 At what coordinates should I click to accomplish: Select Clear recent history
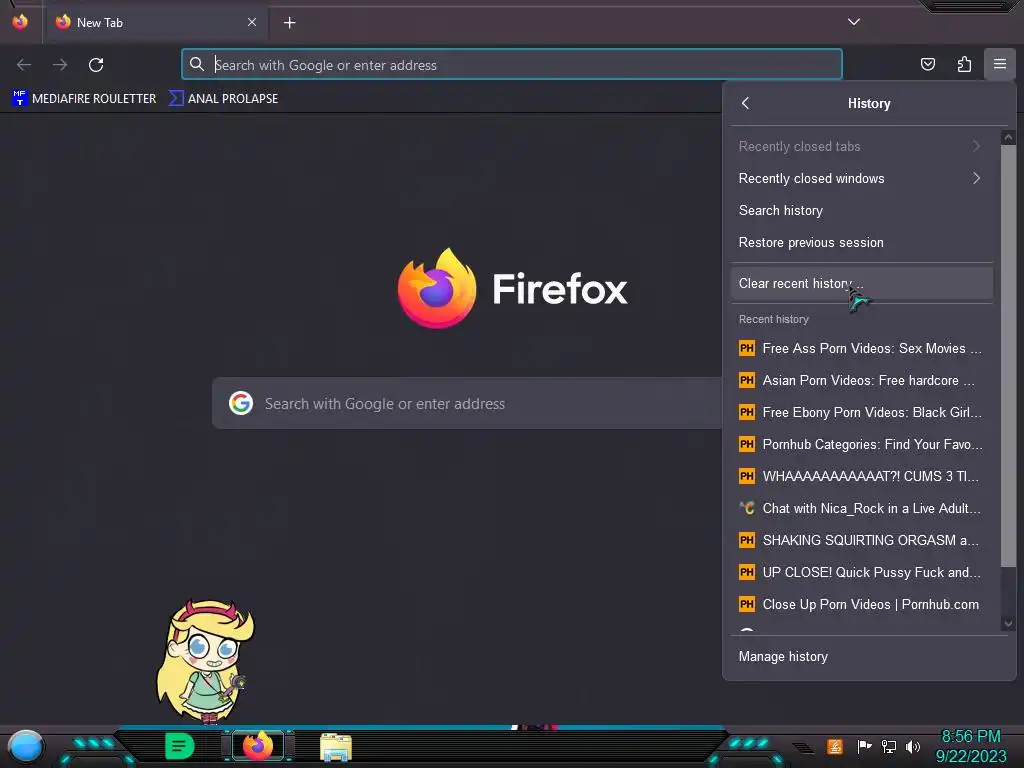point(861,283)
